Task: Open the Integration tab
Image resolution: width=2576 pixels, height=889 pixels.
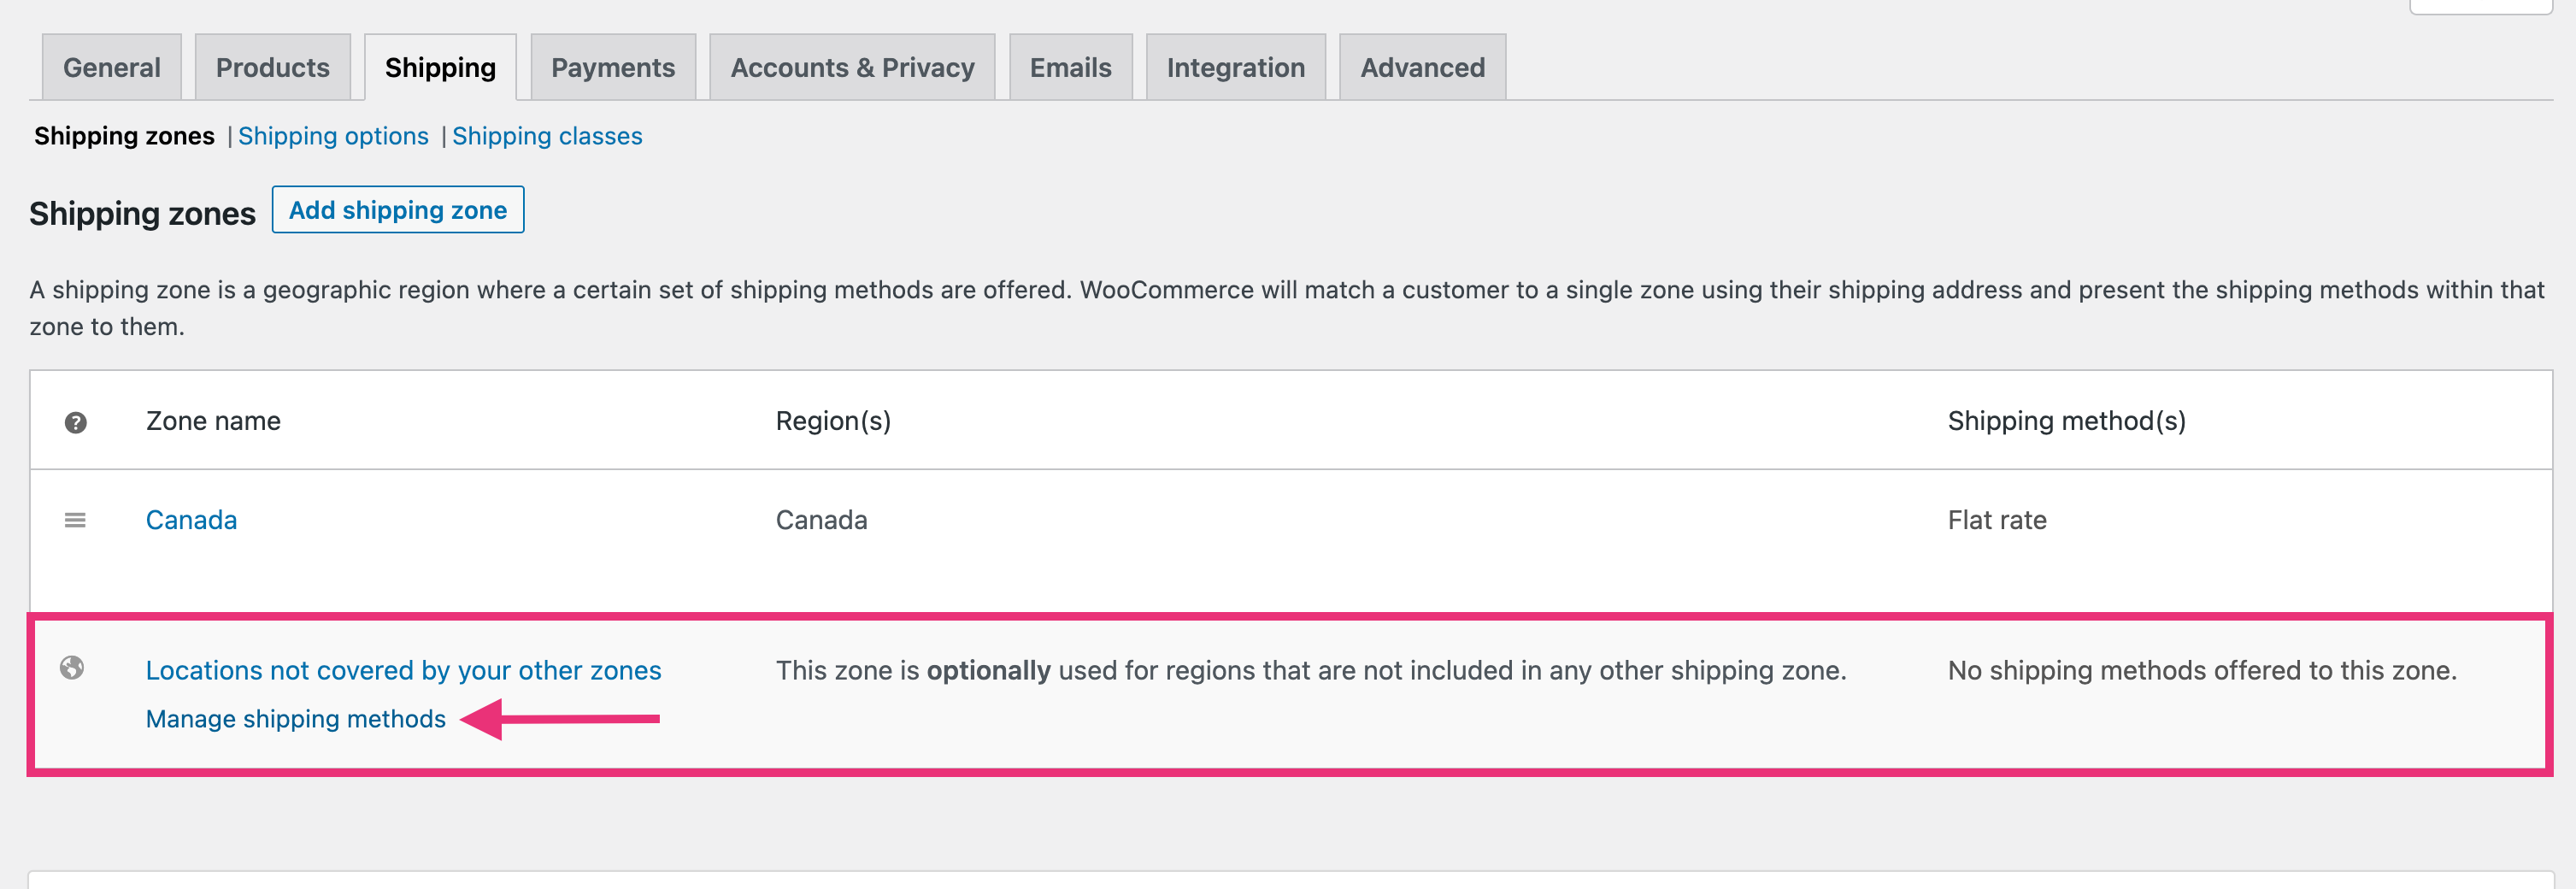Action: point(1235,68)
